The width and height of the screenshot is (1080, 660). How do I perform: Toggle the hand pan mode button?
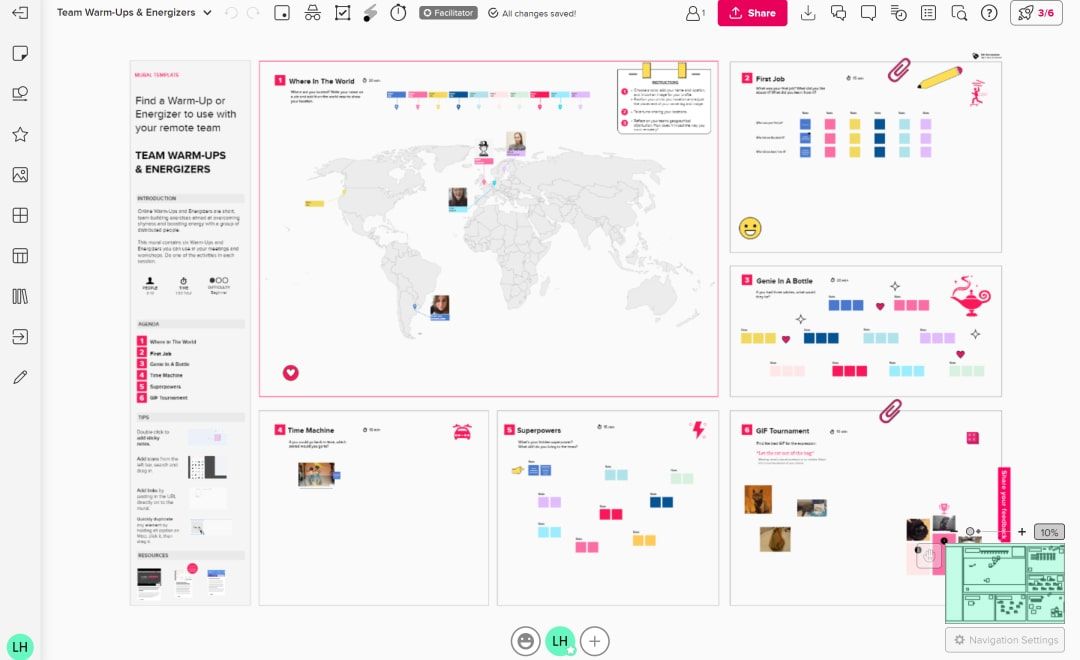(x=929, y=556)
